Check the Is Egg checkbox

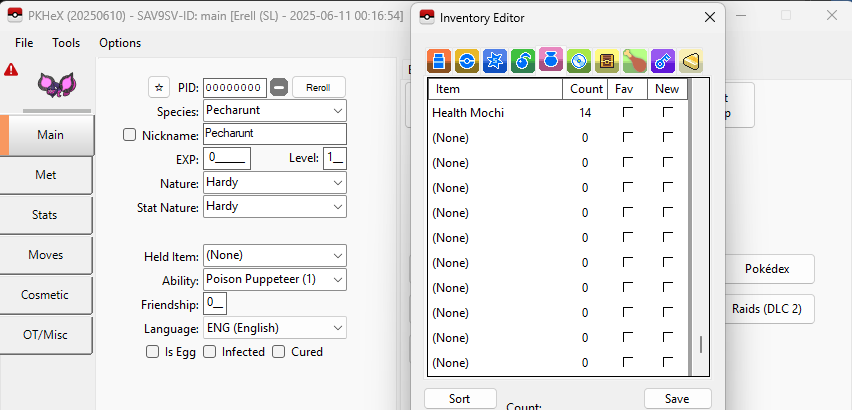click(152, 352)
